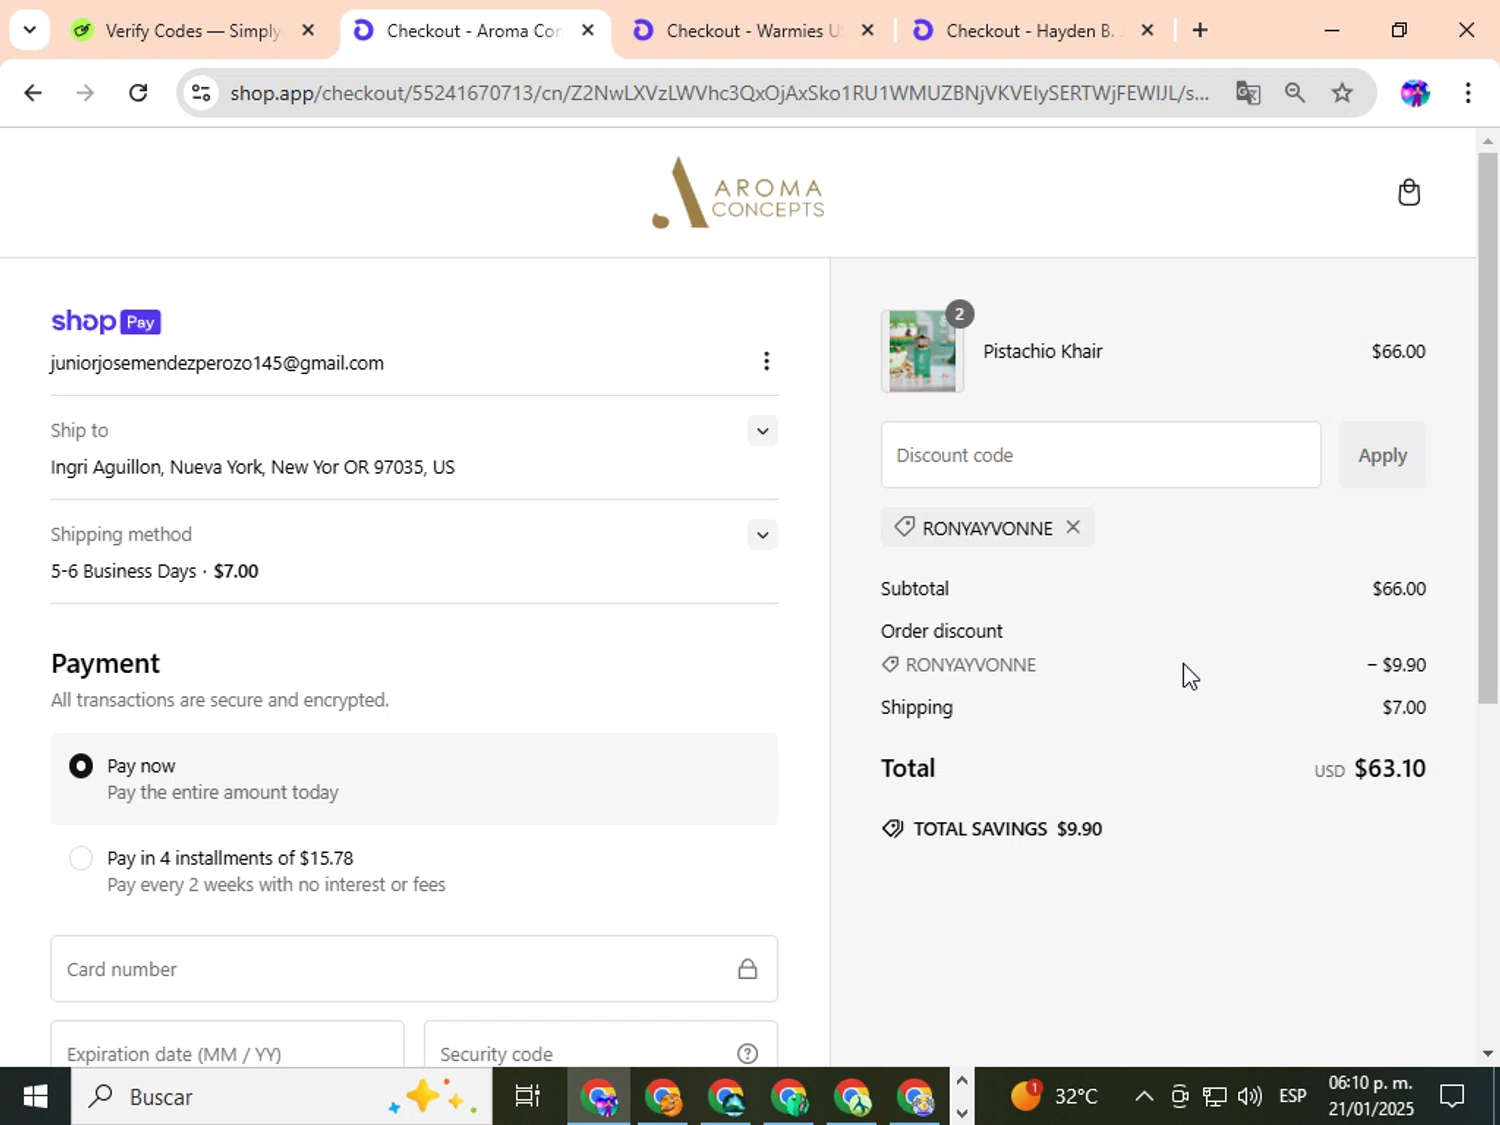Viewport: 1500px width, 1125px height.
Task: Open the tab search dropdown arrow
Action: tap(30, 30)
